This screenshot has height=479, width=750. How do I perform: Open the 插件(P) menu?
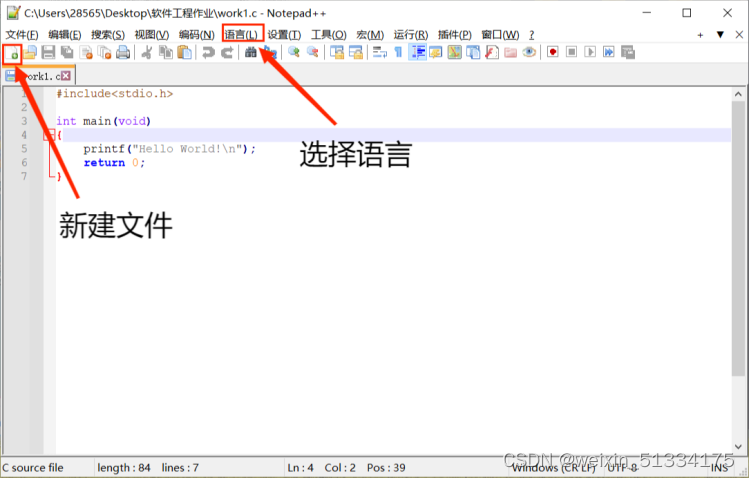point(454,34)
